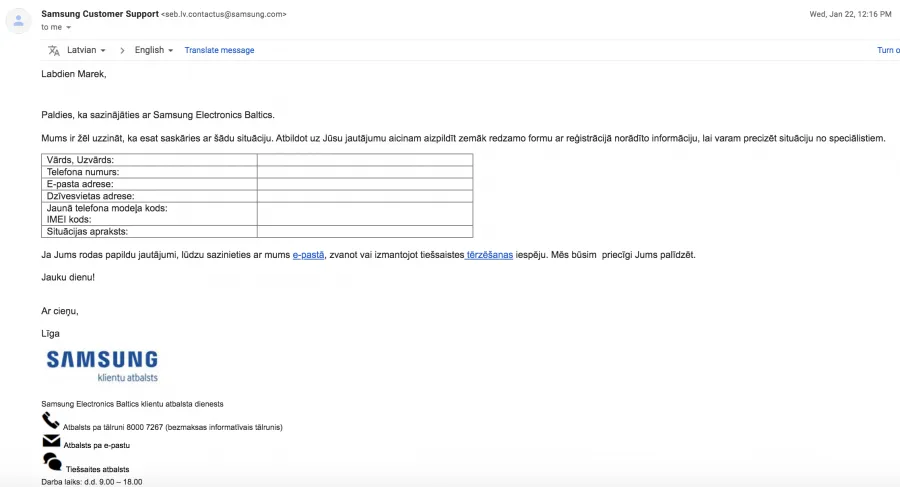The width and height of the screenshot is (900, 487).
Task: Click the working hours line "Darba laiks"
Action: (x=92, y=482)
